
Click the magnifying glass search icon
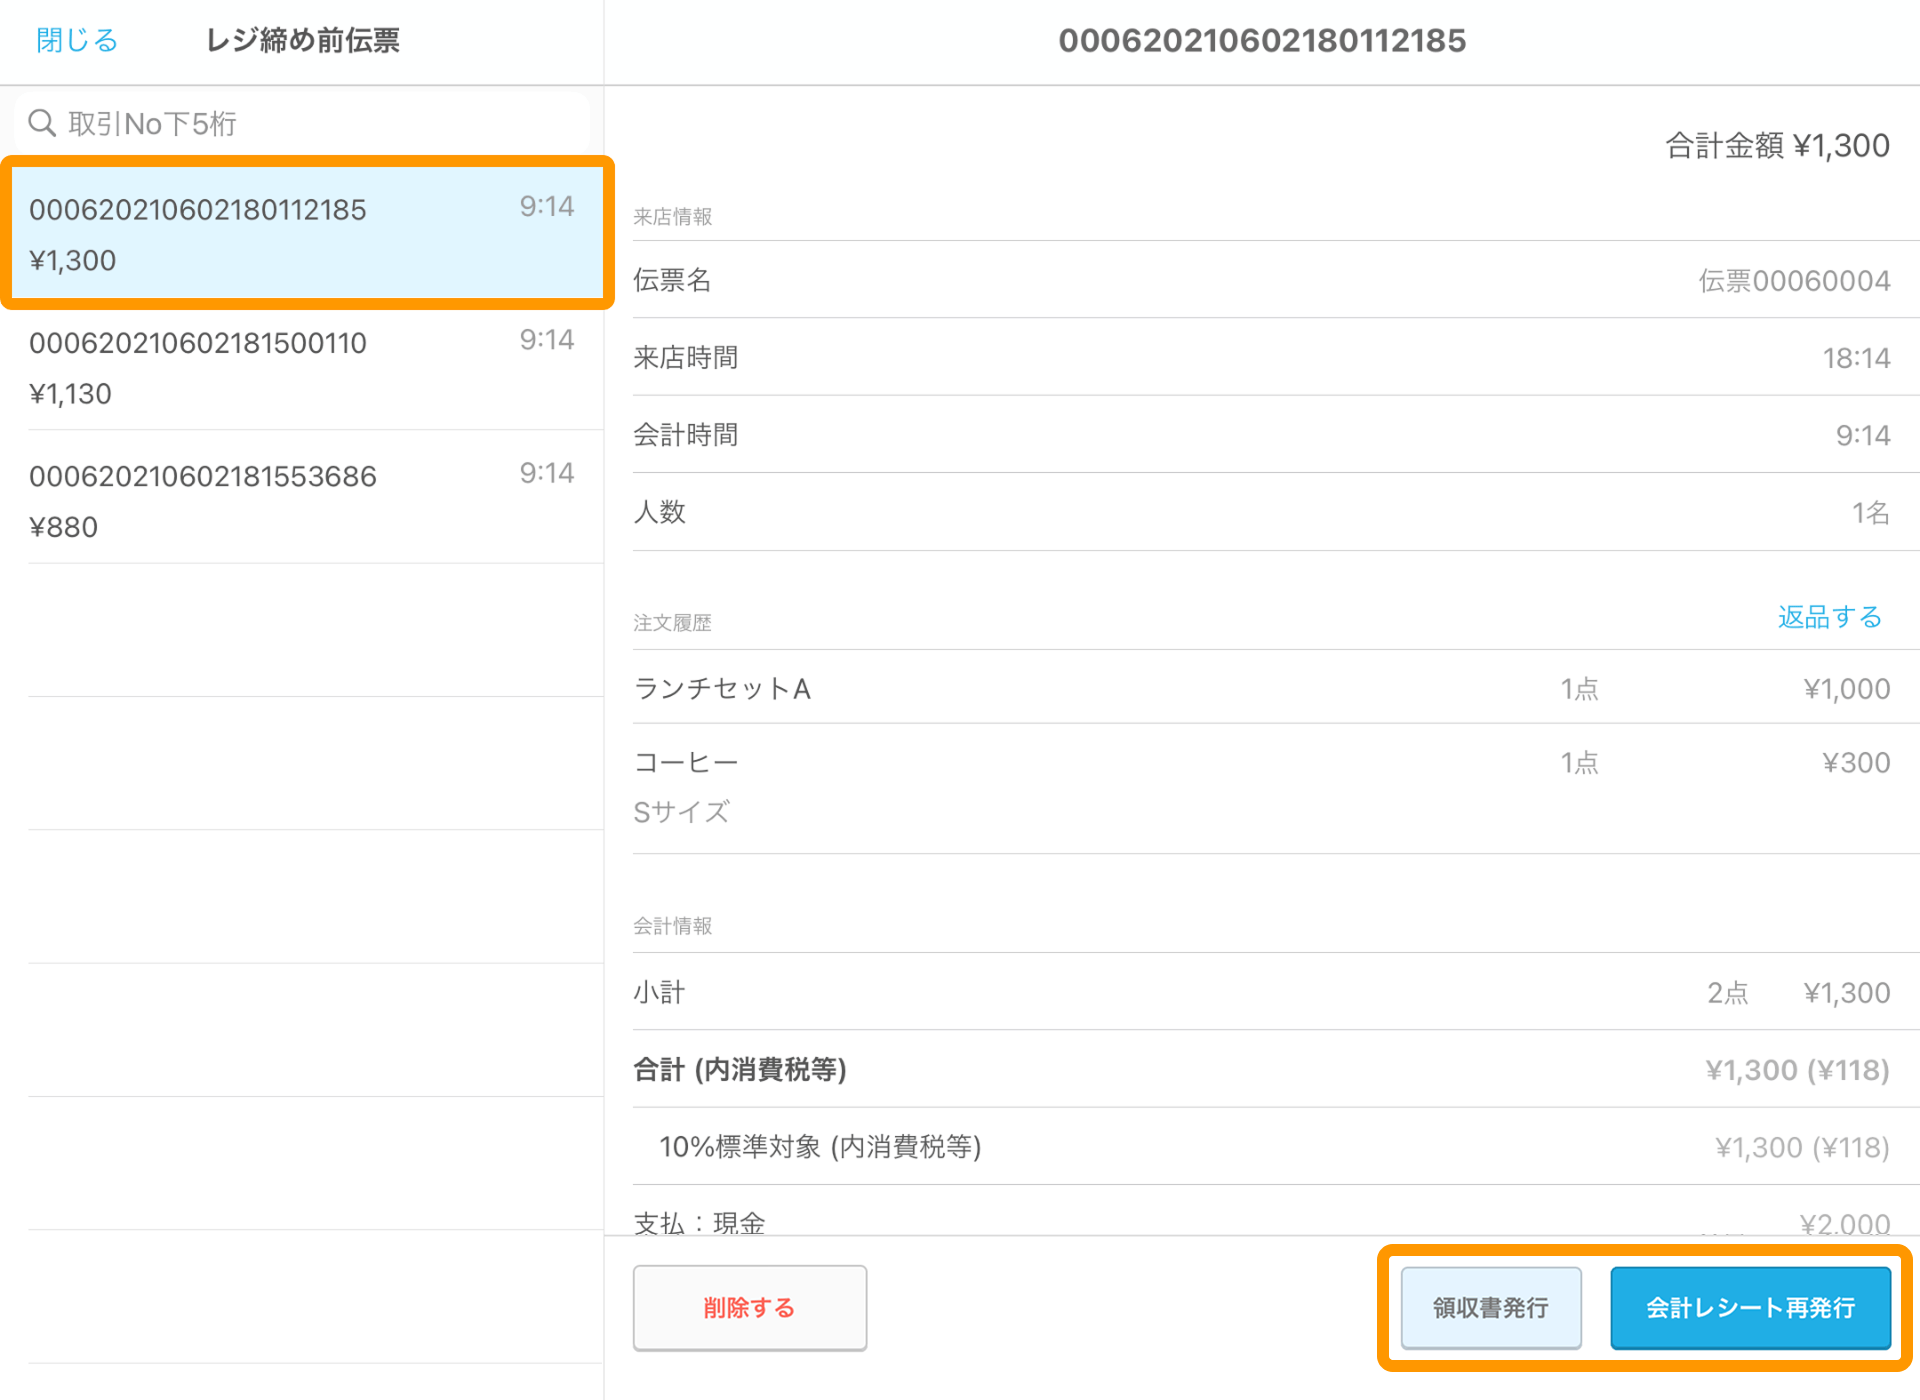click(42, 122)
